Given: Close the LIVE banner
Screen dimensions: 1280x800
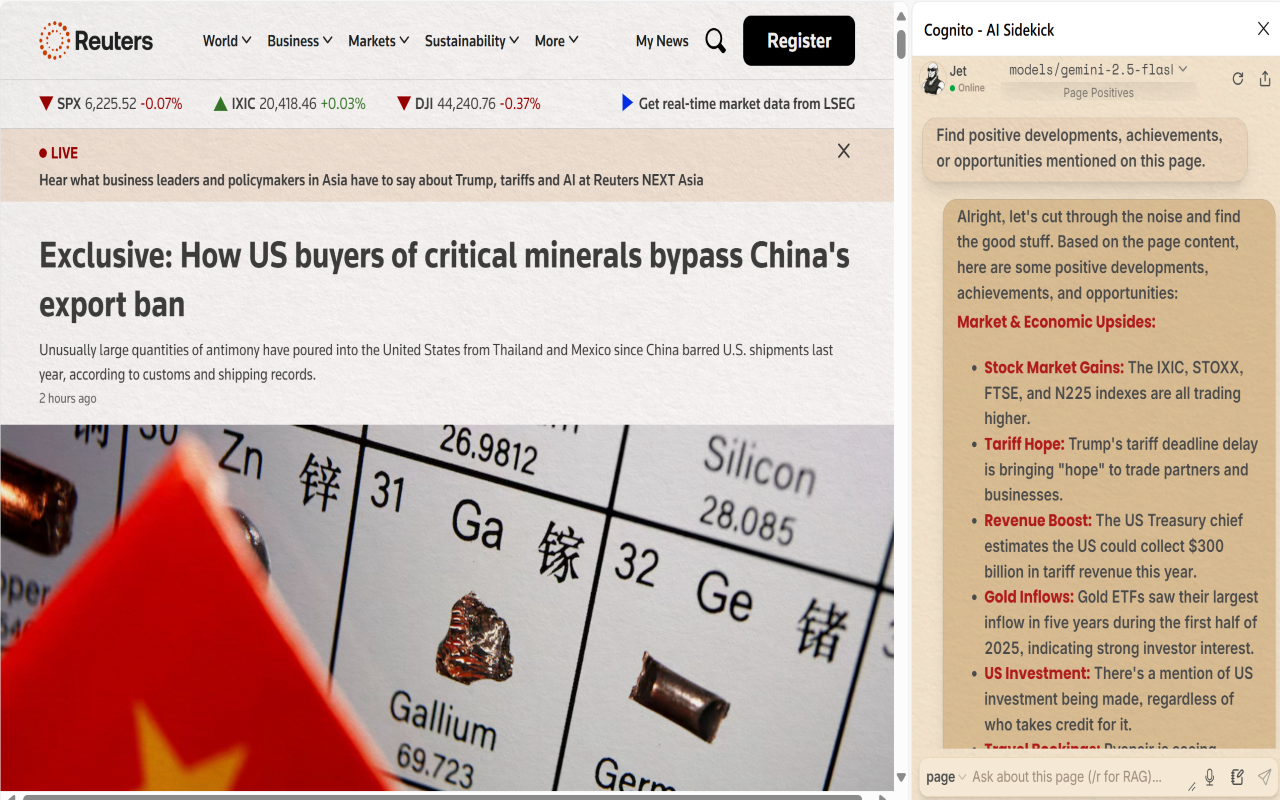Looking at the screenshot, I should pos(844,151).
